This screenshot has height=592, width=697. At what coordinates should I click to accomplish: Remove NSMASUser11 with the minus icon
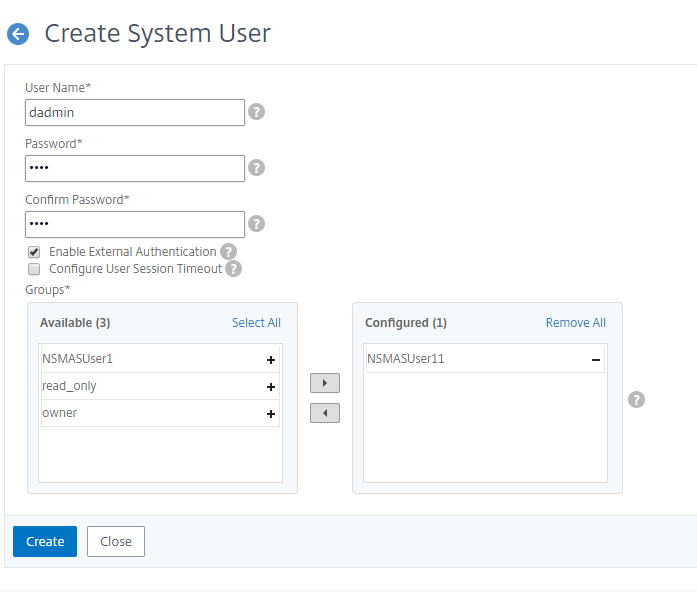(x=596, y=360)
